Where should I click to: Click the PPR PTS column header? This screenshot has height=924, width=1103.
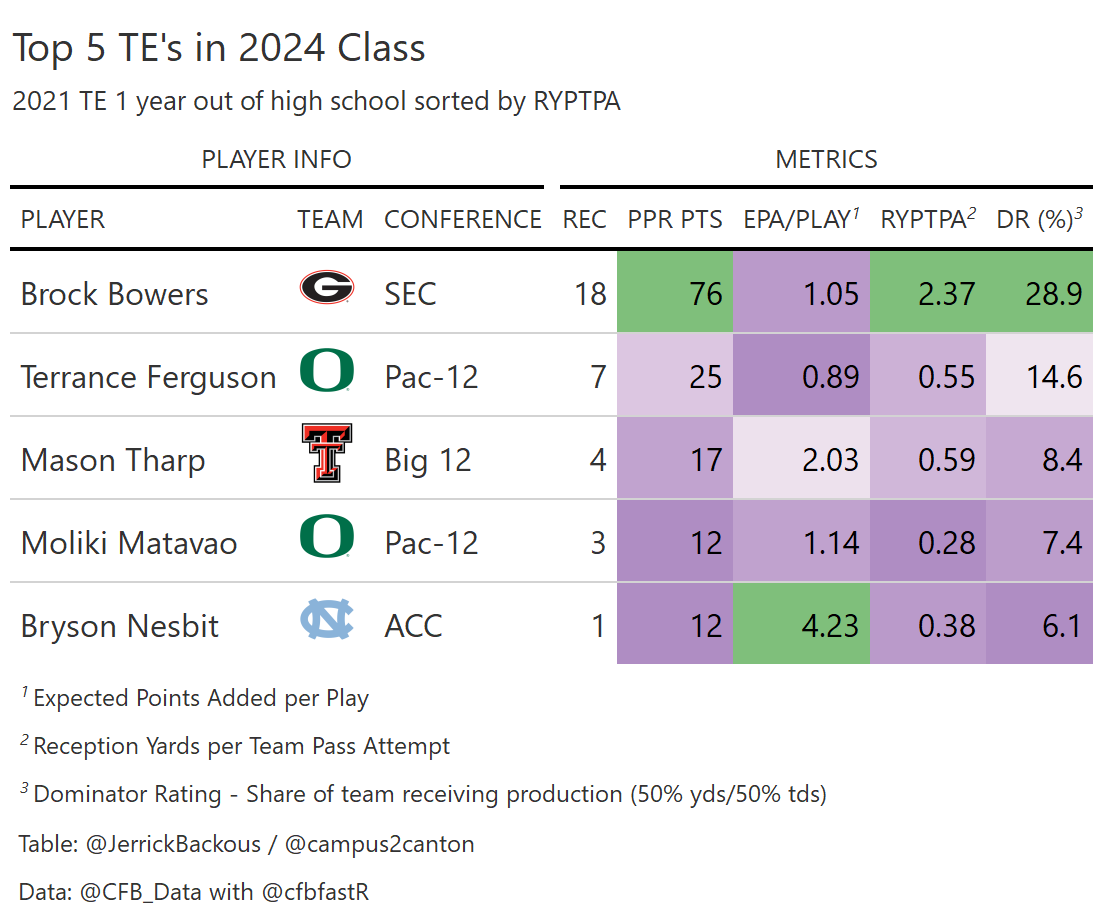675,219
